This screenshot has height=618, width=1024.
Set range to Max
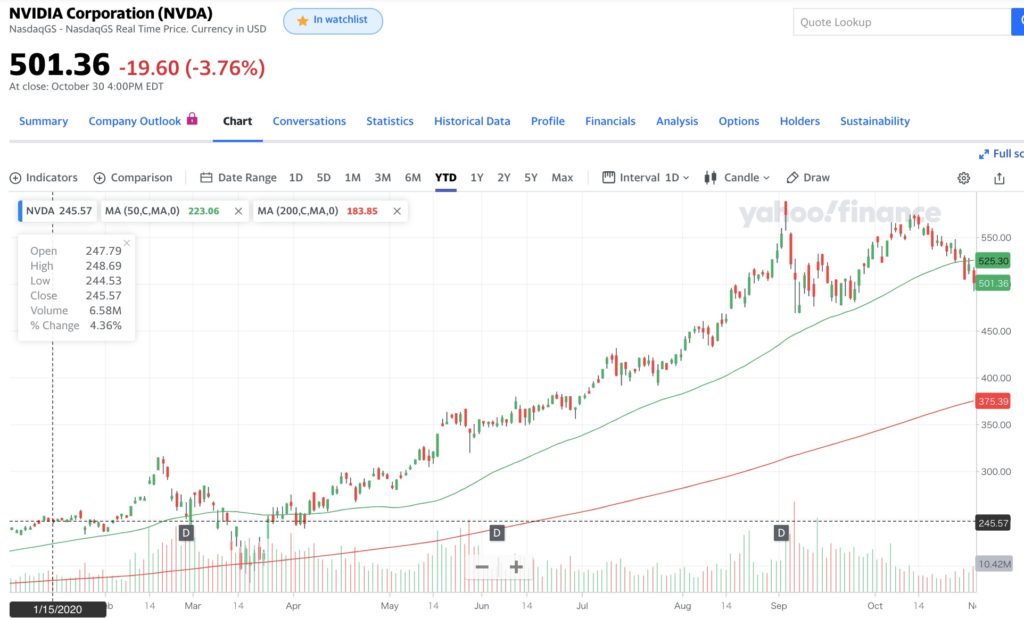click(562, 177)
